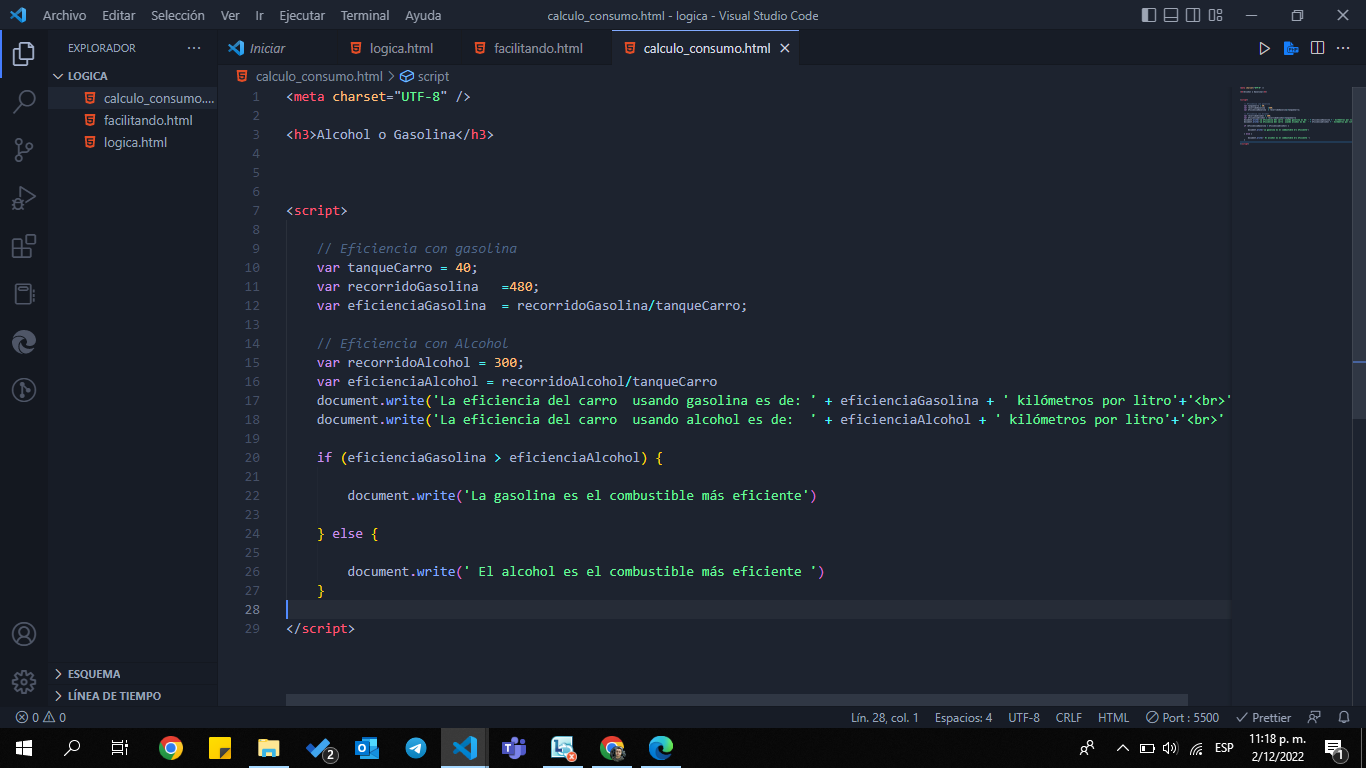The width and height of the screenshot is (1366, 768).
Task: Open Explorer panel more actions ellipsis
Action: [193, 48]
